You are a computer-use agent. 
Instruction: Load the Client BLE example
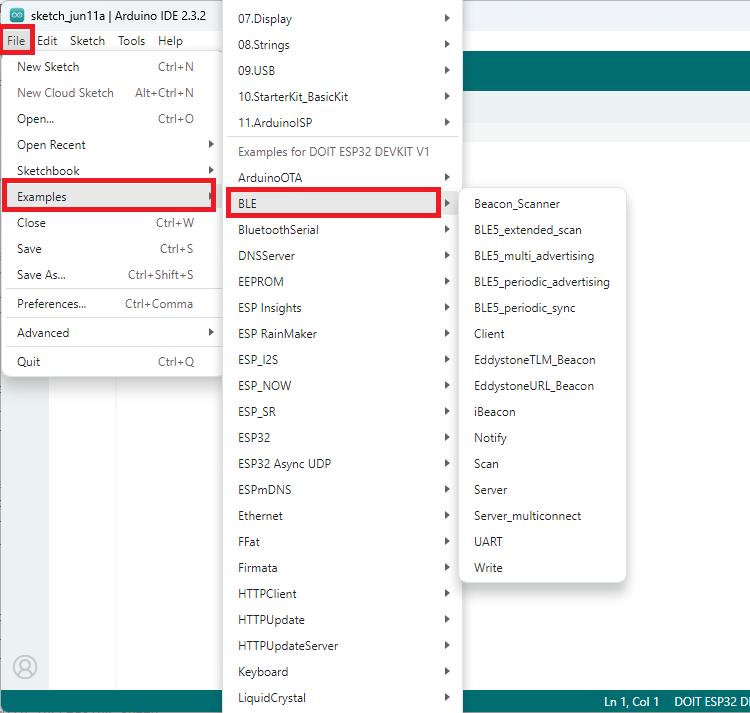[x=542, y=333]
